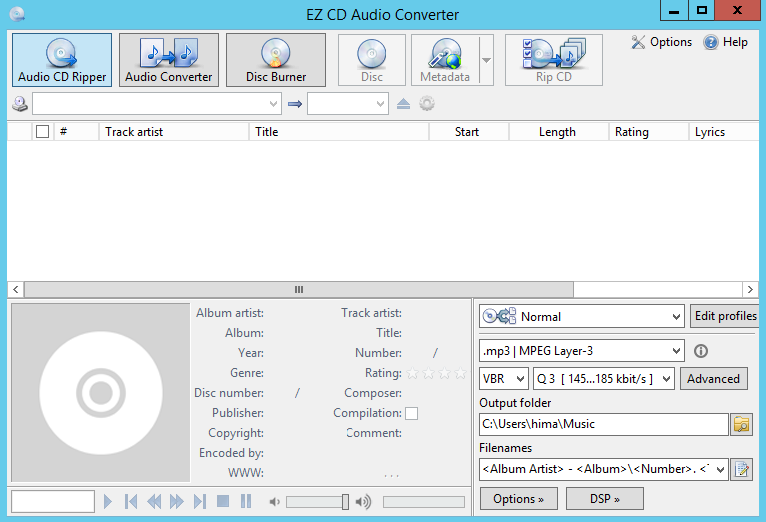Switch to Audio Converter mode
Image resolution: width=766 pixels, height=522 pixels.
[x=169, y=60]
